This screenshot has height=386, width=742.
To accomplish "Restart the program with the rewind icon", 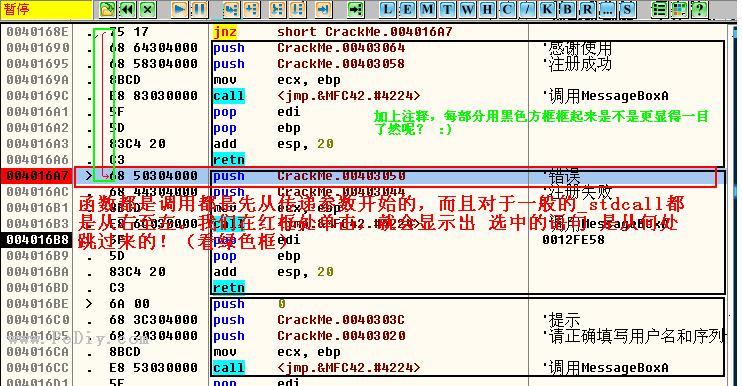I will point(128,9).
